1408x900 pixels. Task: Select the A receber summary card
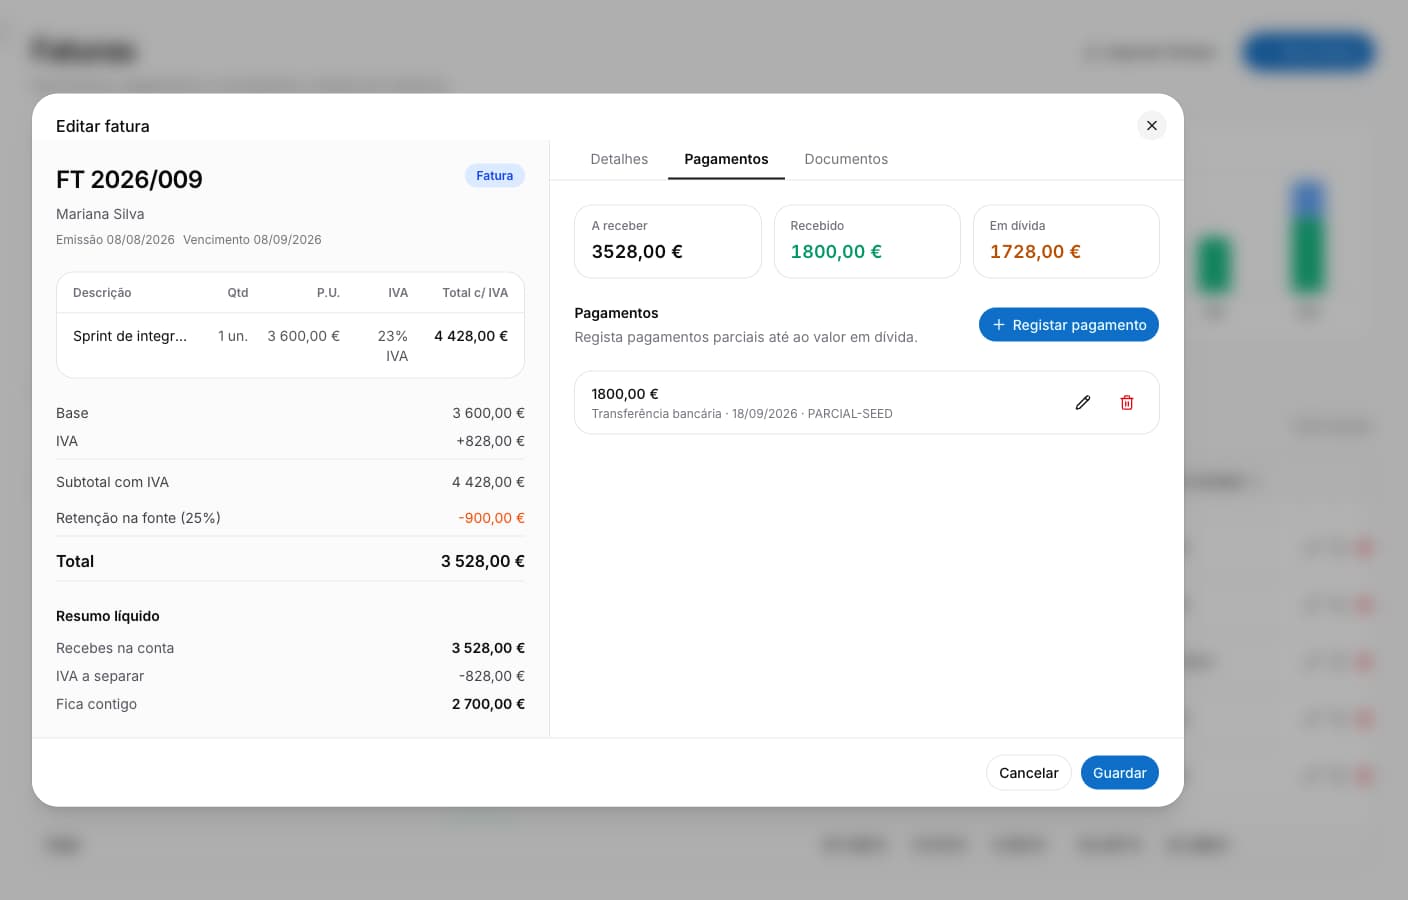(x=668, y=242)
